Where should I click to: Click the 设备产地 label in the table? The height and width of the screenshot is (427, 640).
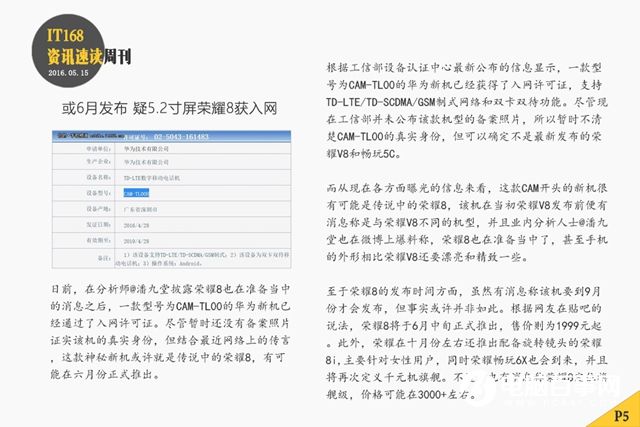(x=98, y=209)
